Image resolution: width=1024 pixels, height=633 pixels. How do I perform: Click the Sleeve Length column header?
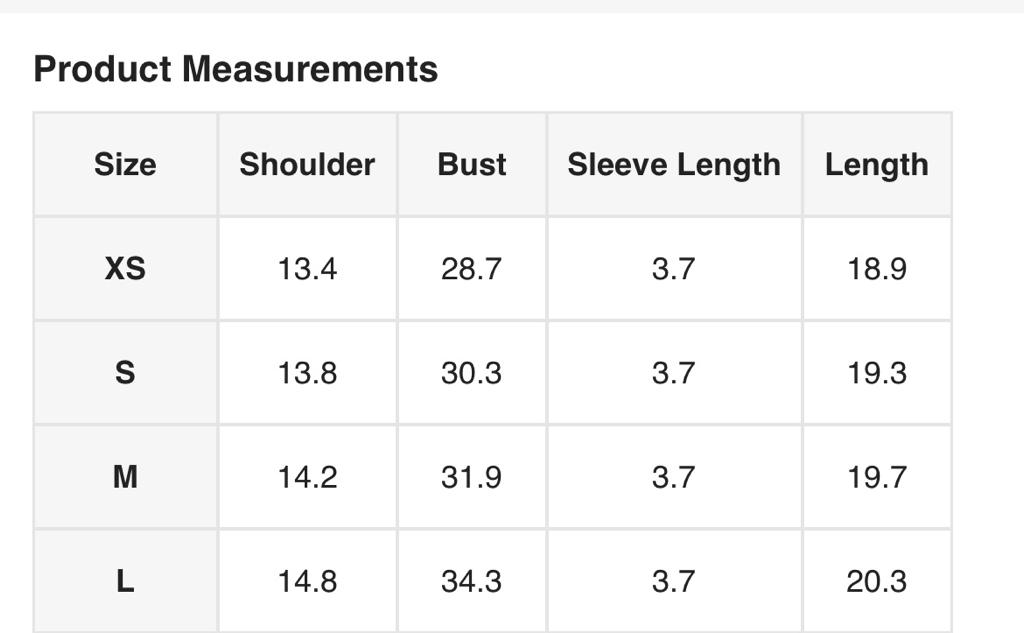click(x=674, y=164)
